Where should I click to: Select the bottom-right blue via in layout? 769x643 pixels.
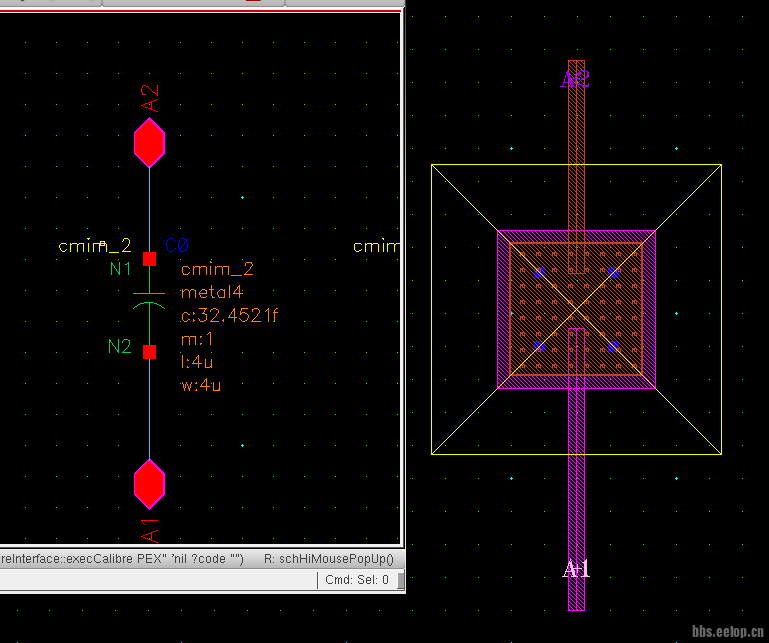(x=613, y=346)
